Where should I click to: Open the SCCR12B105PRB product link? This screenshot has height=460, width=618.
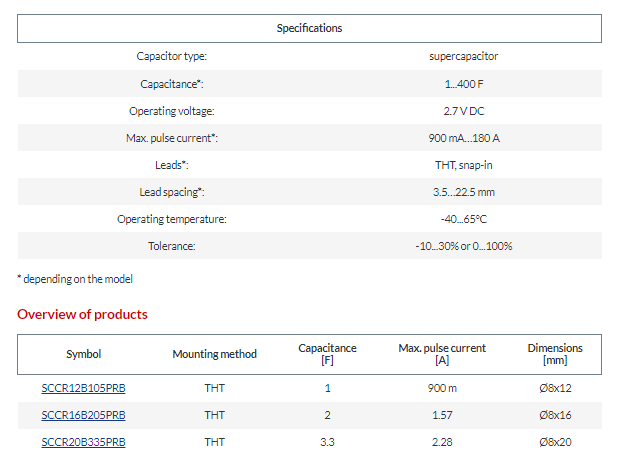(x=83, y=388)
